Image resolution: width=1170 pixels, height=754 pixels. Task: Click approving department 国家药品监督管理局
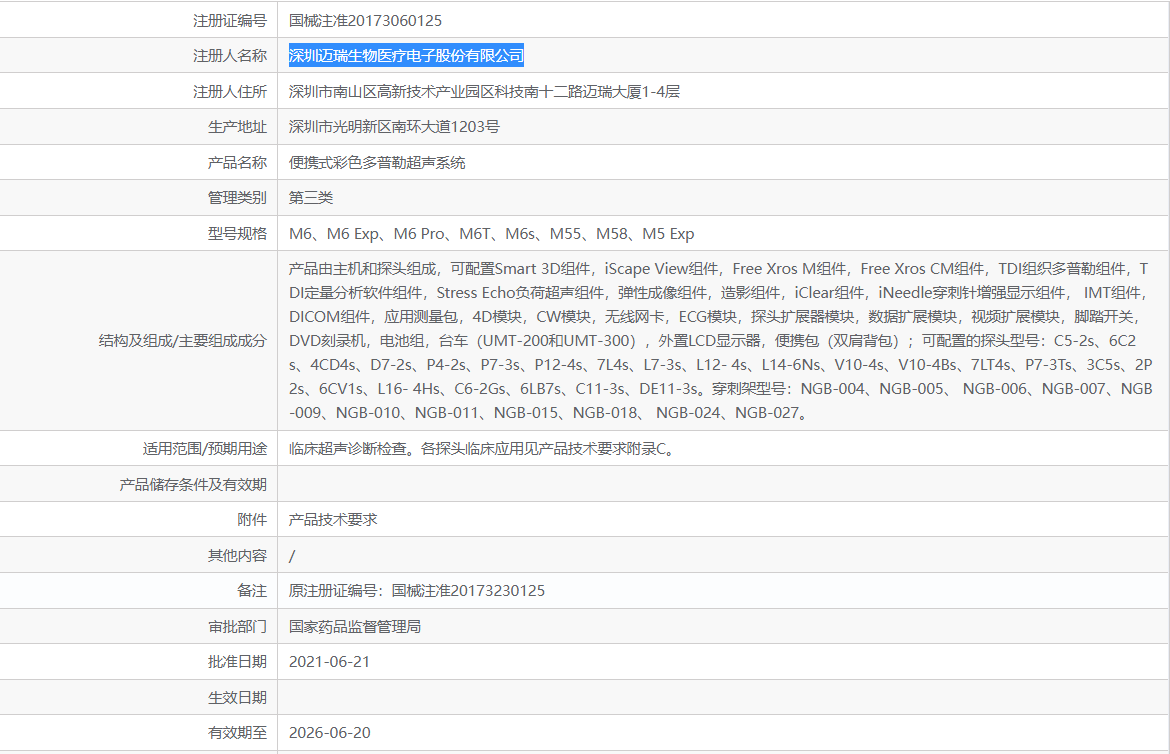pyautogui.click(x=354, y=627)
